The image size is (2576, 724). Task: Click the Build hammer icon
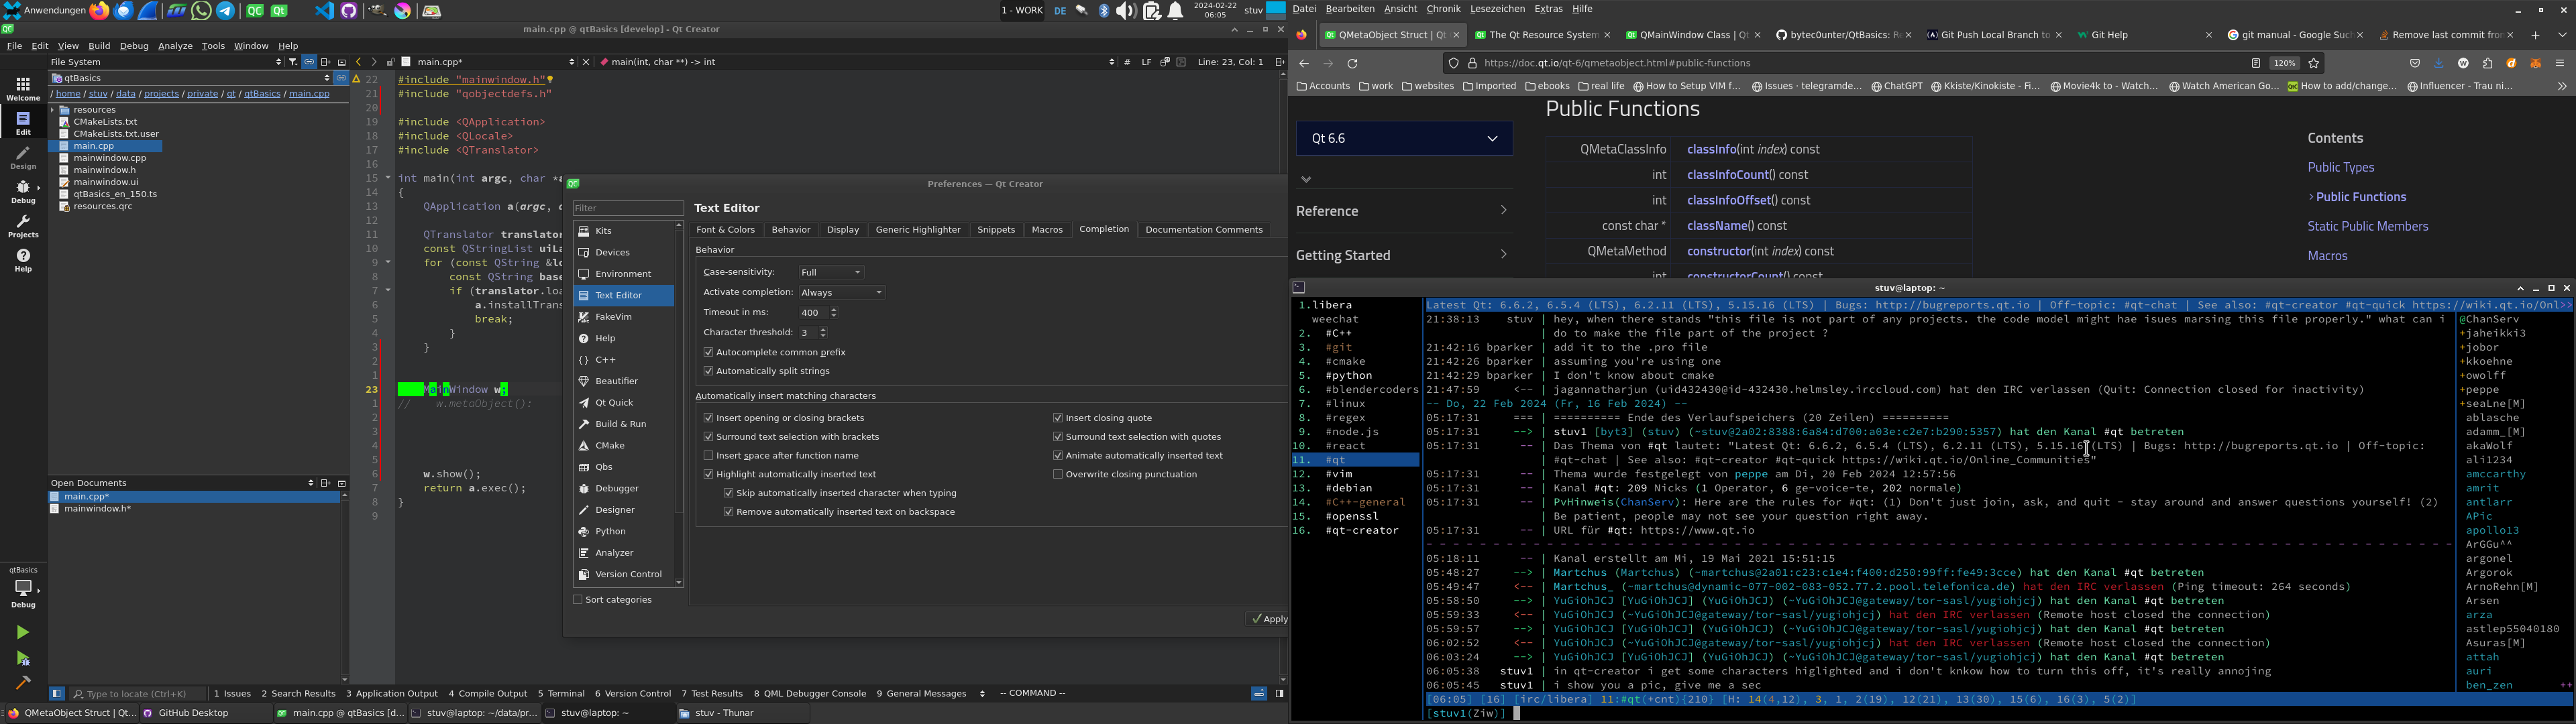coord(23,682)
